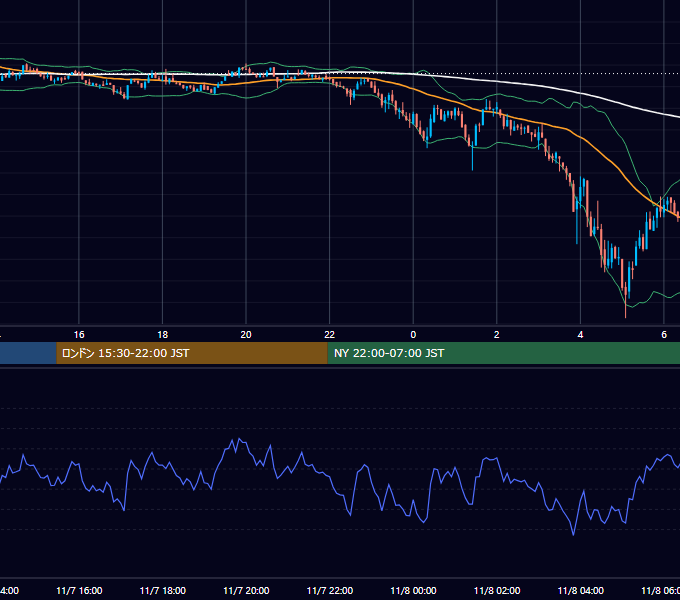Select the NY 22:00-07:00 JST session bar
This screenshot has height=600, width=680.
tap(503, 353)
